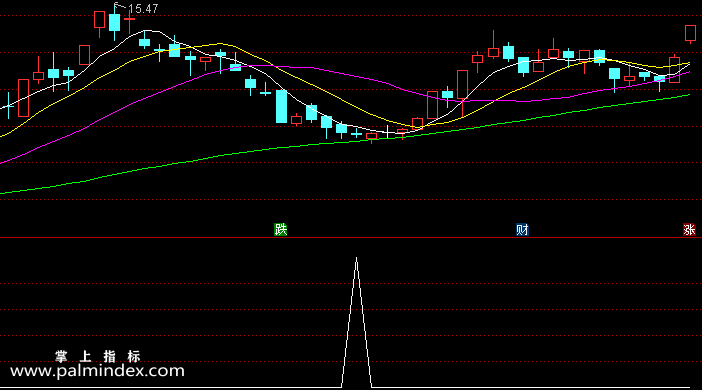Click the small flag icon beside 15.47
The height and width of the screenshot is (390, 702).
tap(118, 6)
